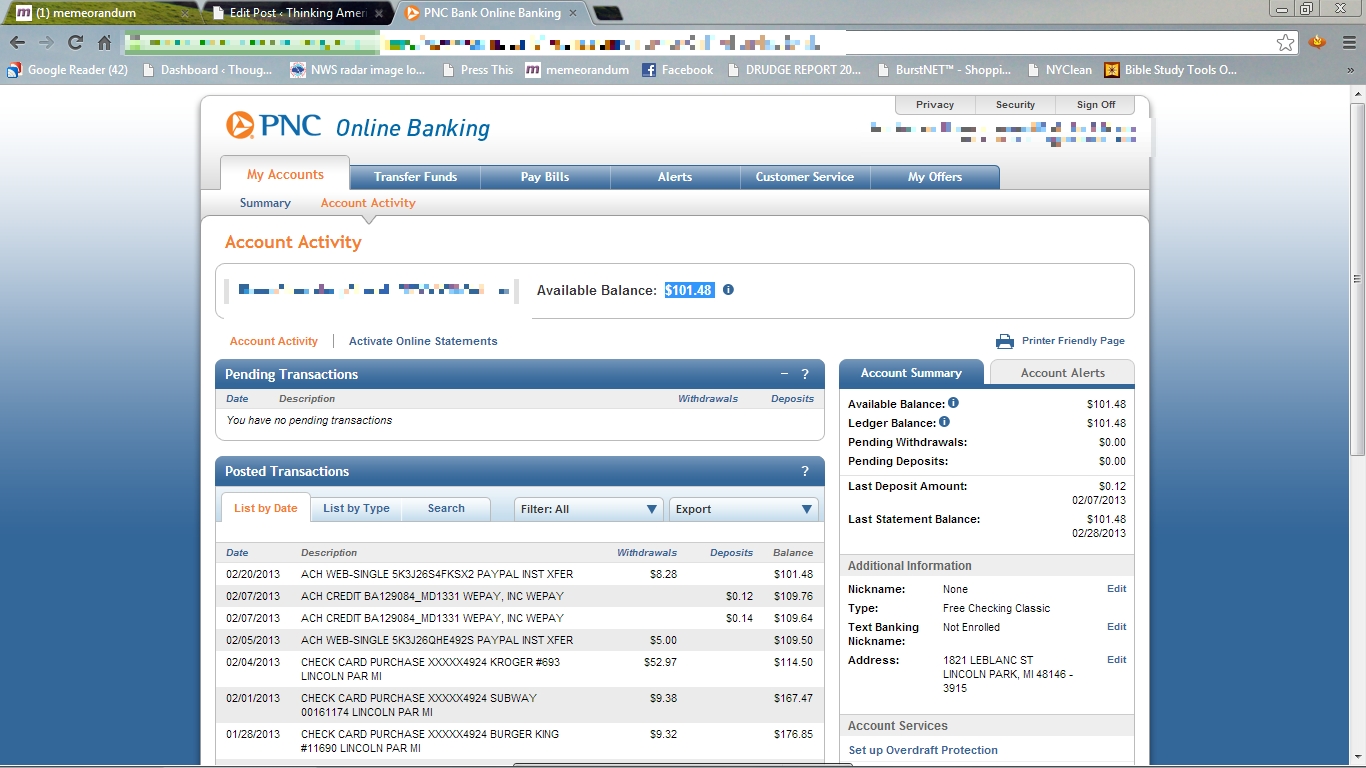Bookmark this page with the star icon
Image resolution: width=1366 pixels, height=768 pixels.
[x=1286, y=42]
